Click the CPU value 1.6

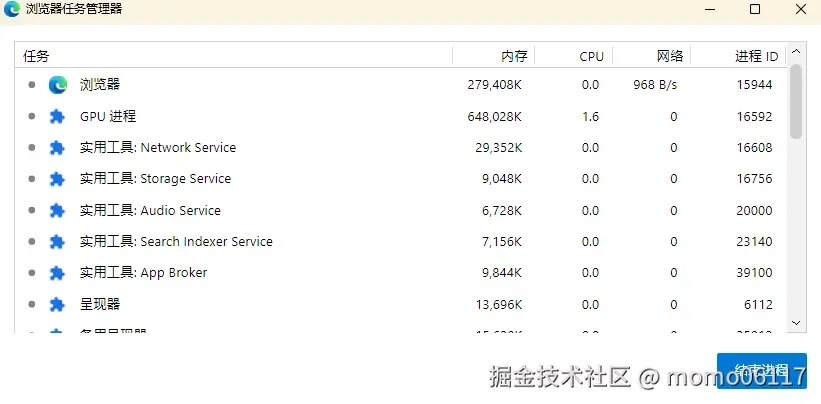point(590,116)
